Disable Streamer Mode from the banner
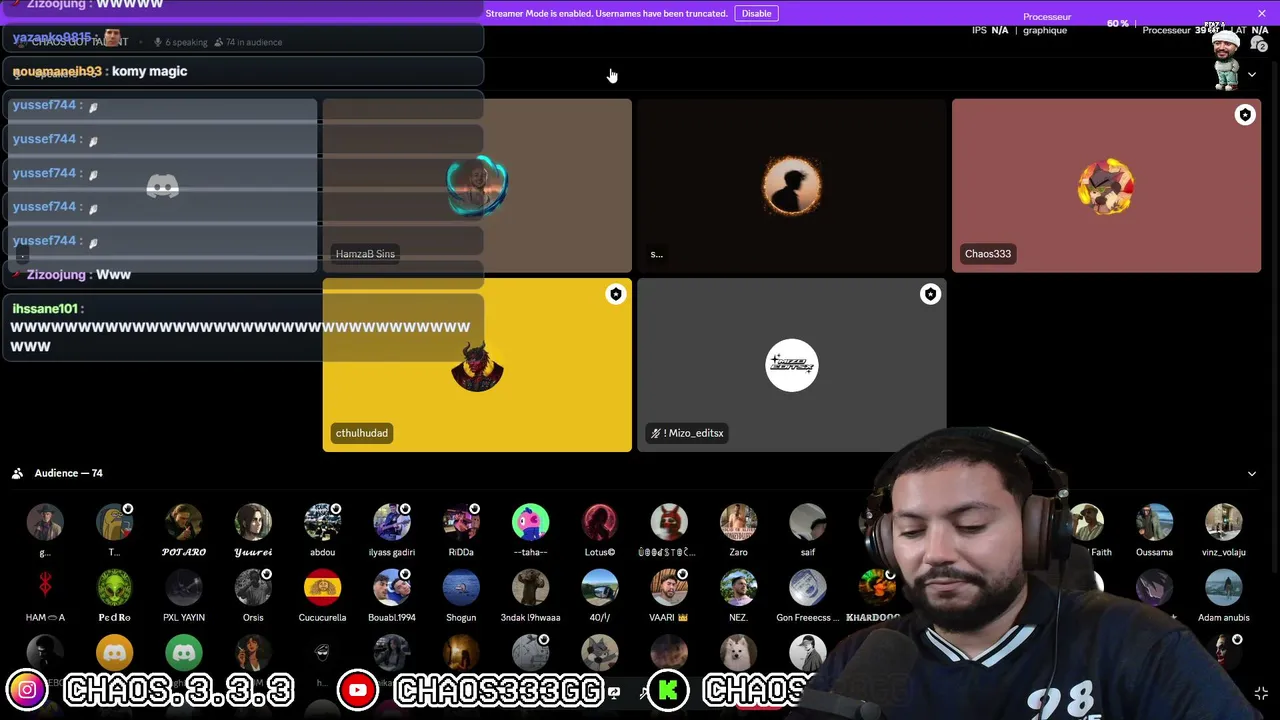Viewport: 1280px width, 720px height. (x=756, y=13)
